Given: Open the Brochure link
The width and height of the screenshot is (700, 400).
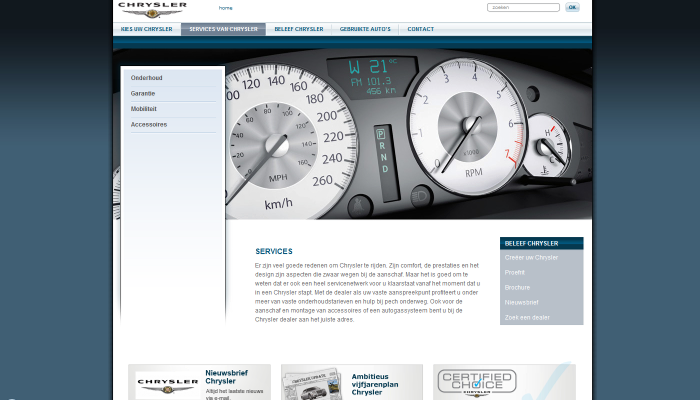Looking at the screenshot, I should (x=517, y=287).
